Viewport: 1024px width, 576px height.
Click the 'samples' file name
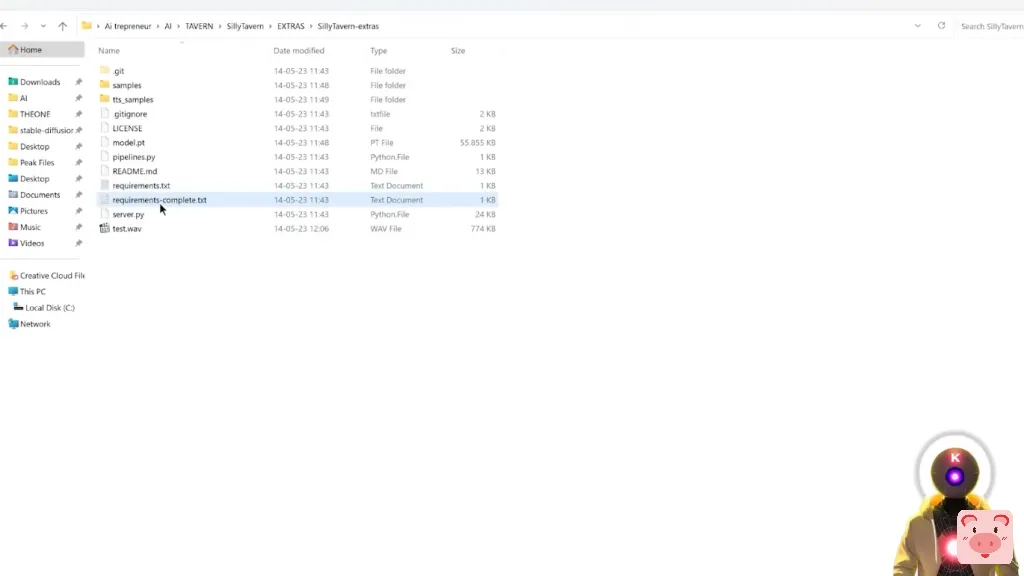(127, 85)
